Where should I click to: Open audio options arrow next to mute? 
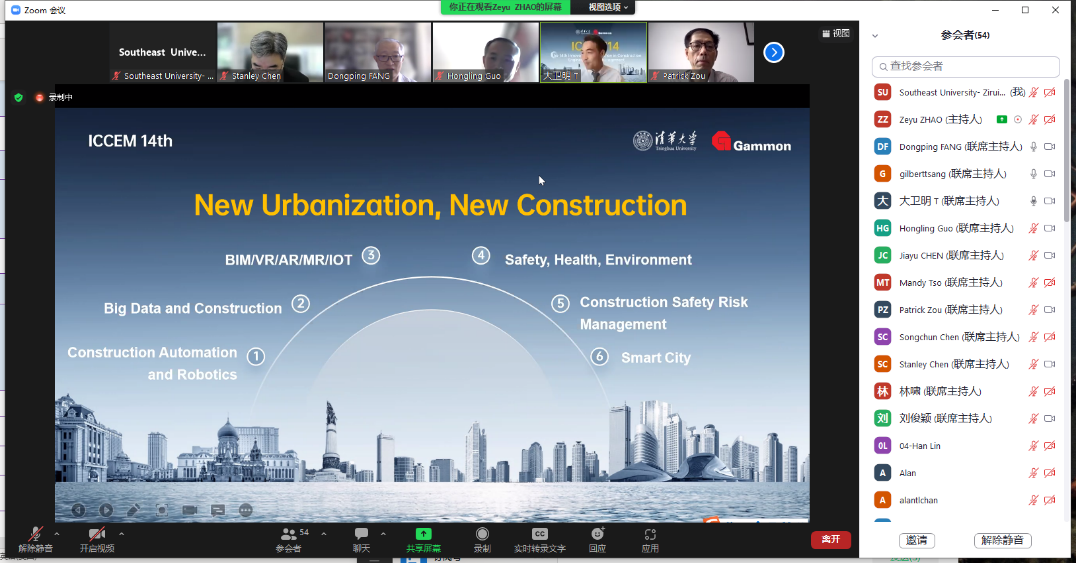point(57,533)
